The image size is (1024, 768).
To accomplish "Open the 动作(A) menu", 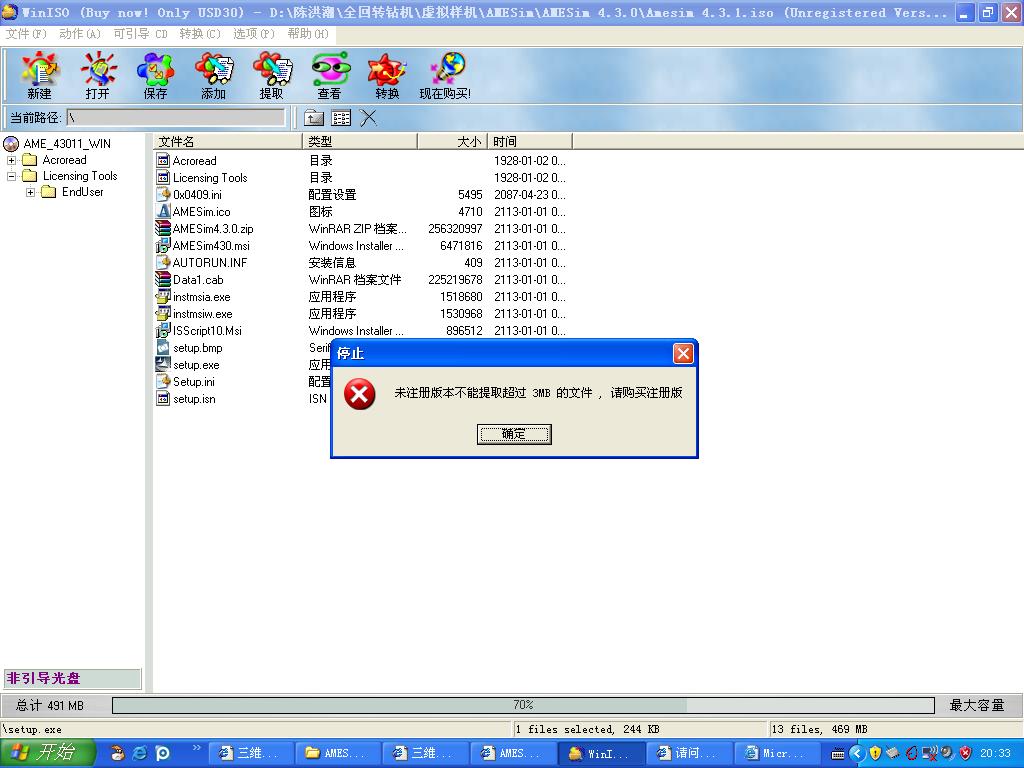I will 80,34.
